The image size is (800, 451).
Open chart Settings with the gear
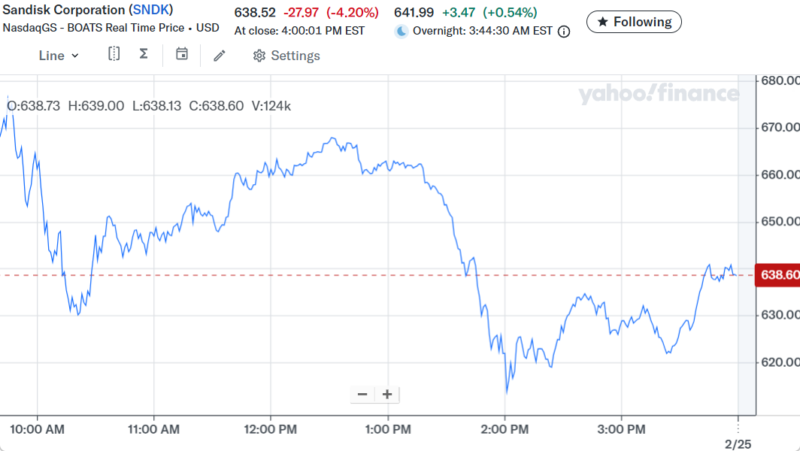point(287,56)
